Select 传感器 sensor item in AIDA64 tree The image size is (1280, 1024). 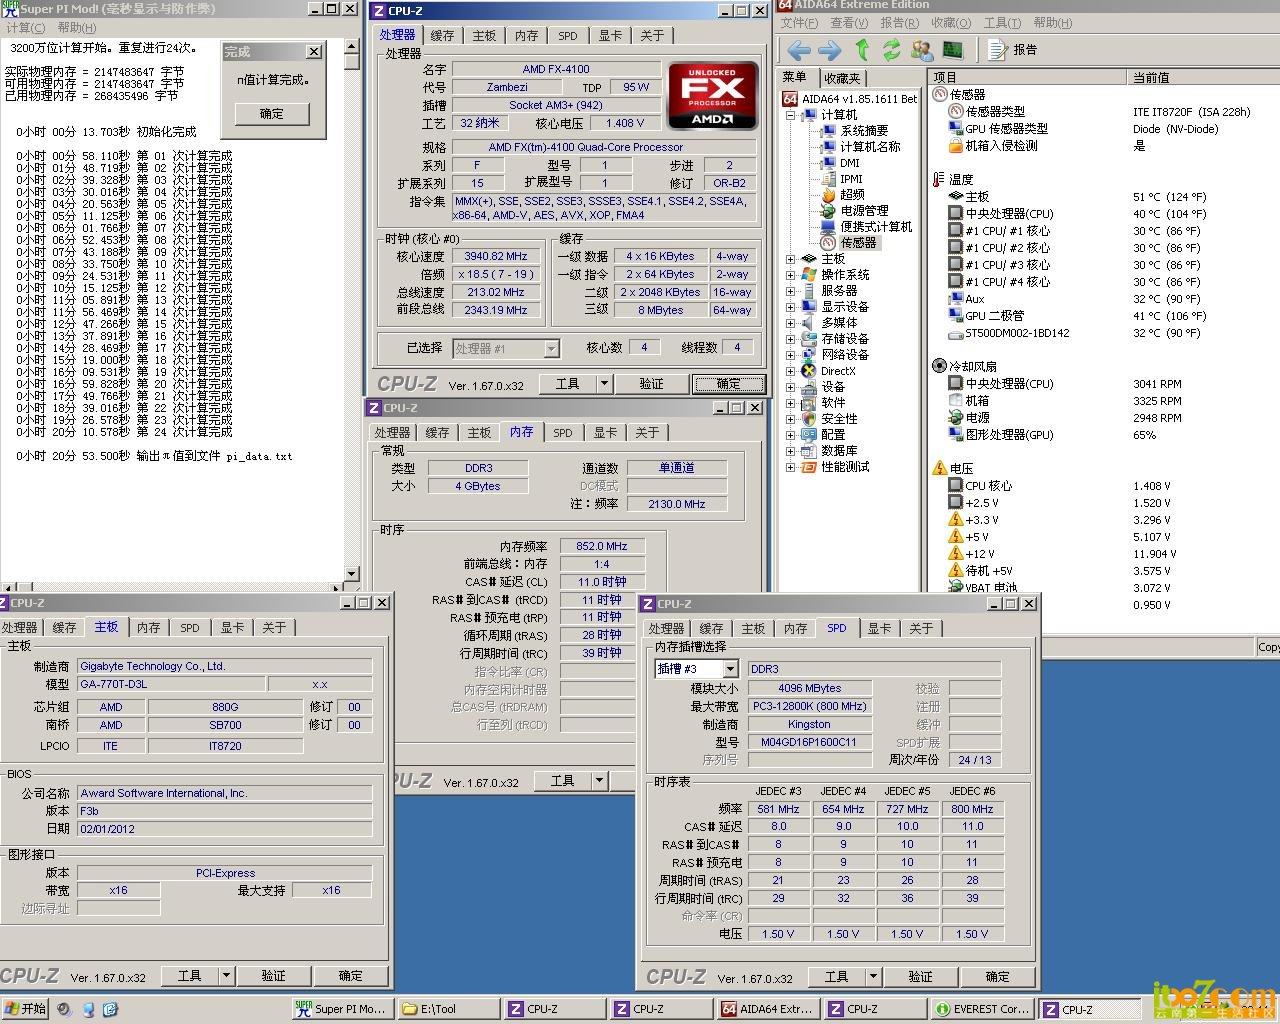[858, 242]
